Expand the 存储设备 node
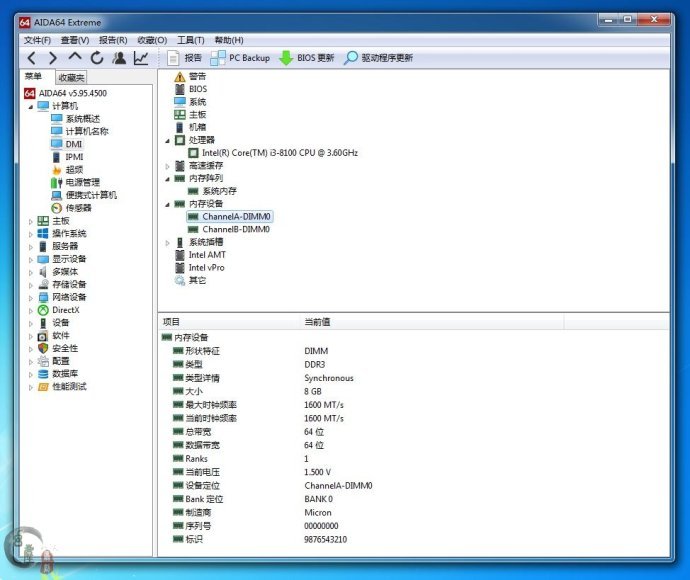Image resolution: width=690 pixels, height=580 pixels. coord(31,286)
